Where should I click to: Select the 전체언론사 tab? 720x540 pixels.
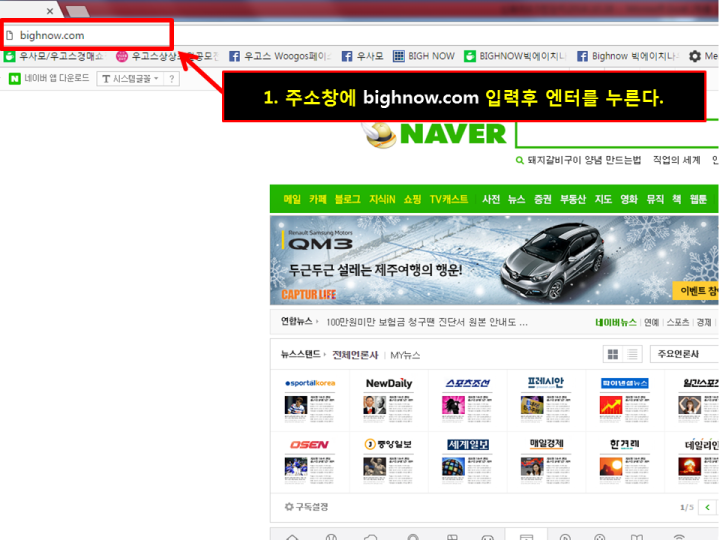click(355, 355)
